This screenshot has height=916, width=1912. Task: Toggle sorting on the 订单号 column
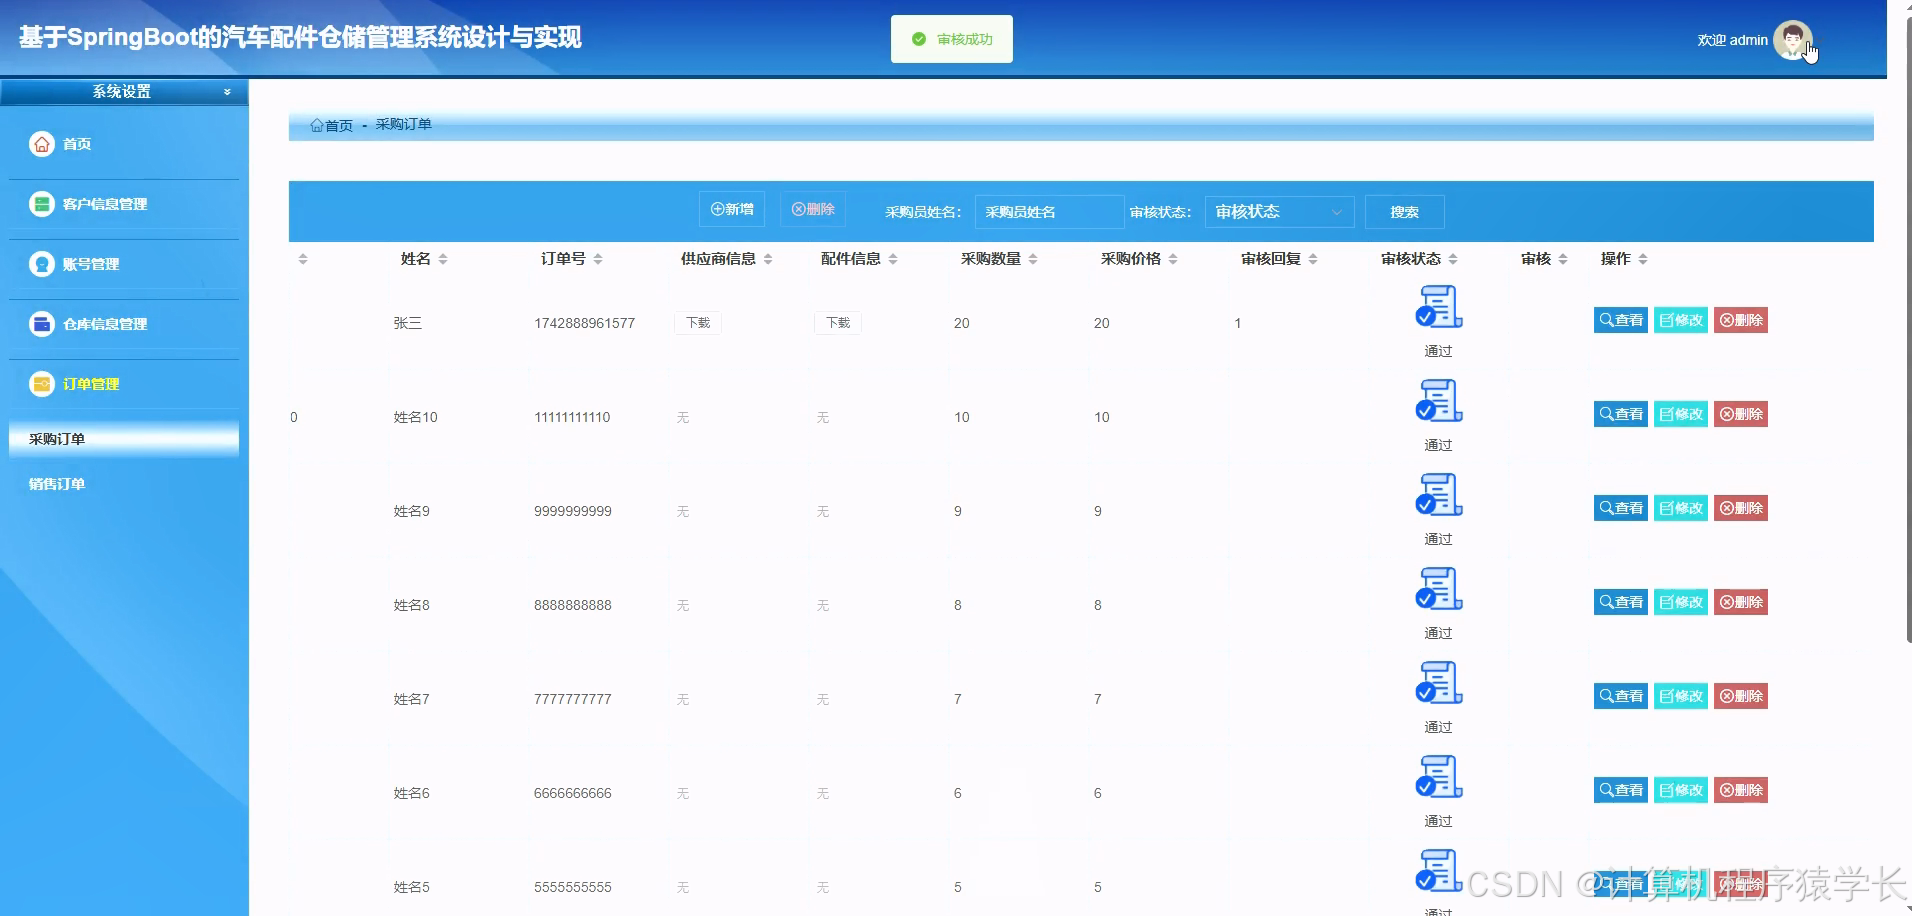coord(598,258)
